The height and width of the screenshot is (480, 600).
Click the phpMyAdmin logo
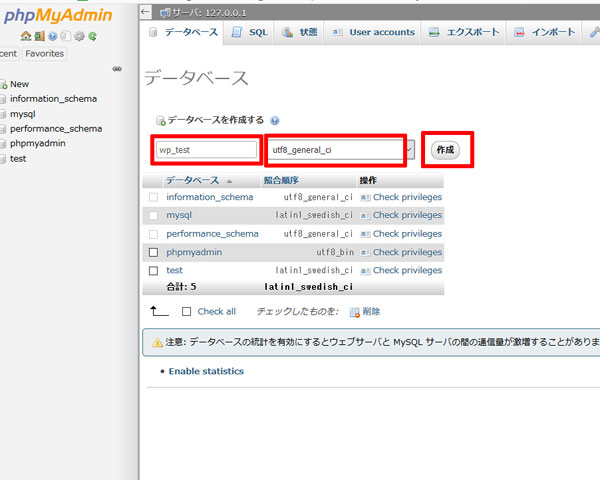(57, 16)
